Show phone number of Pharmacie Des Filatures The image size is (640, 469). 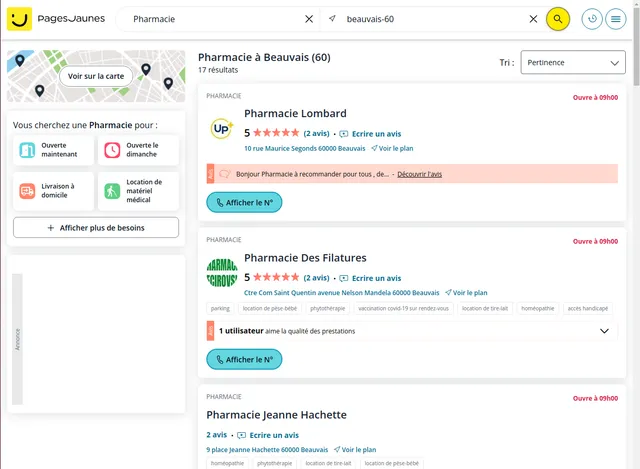click(x=244, y=359)
